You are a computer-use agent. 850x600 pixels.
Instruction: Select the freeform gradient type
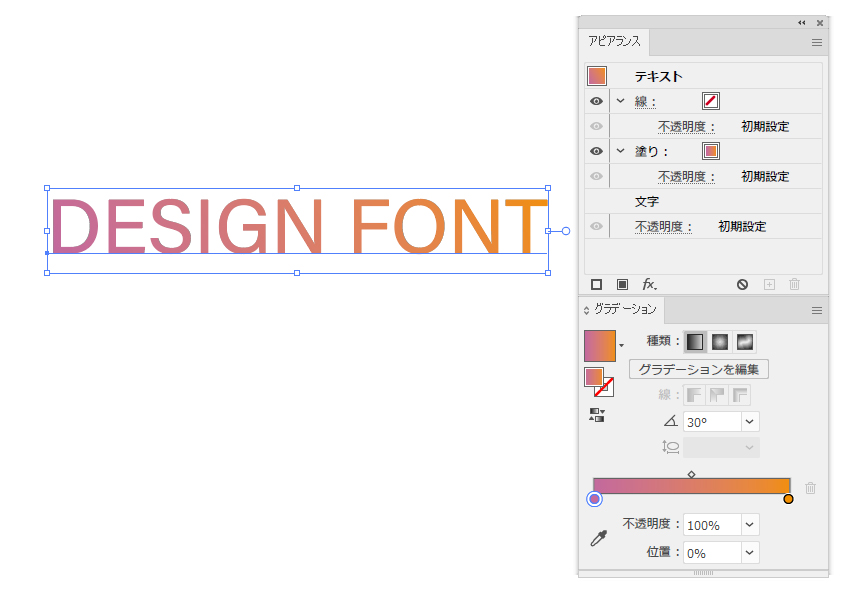click(x=743, y=342)
